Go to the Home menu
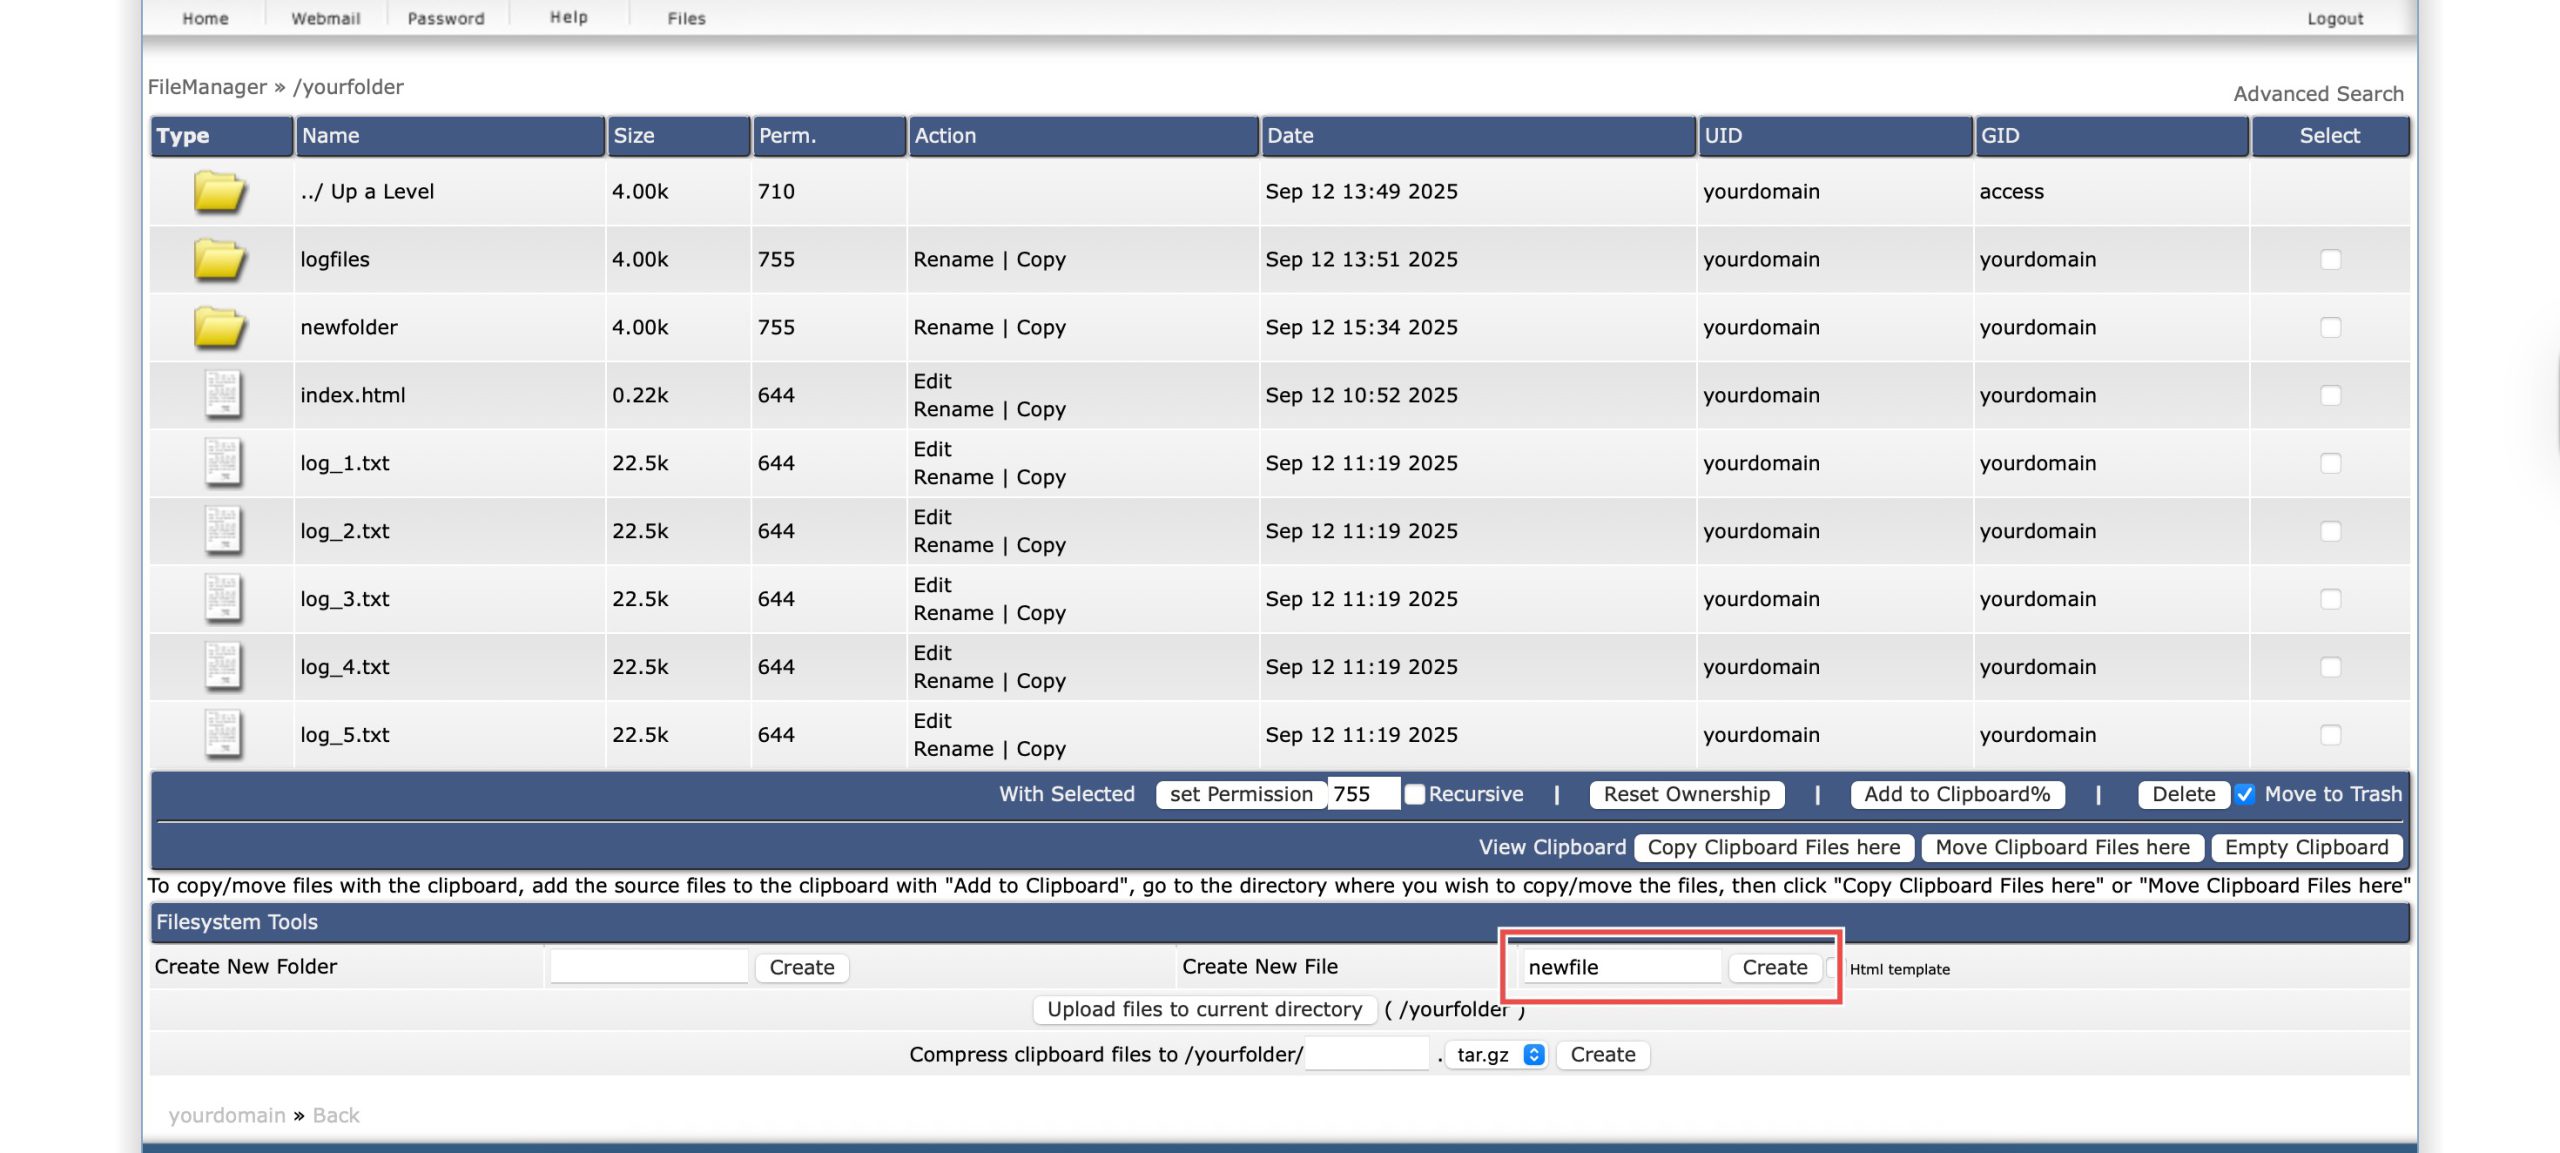 click(205, 18)
